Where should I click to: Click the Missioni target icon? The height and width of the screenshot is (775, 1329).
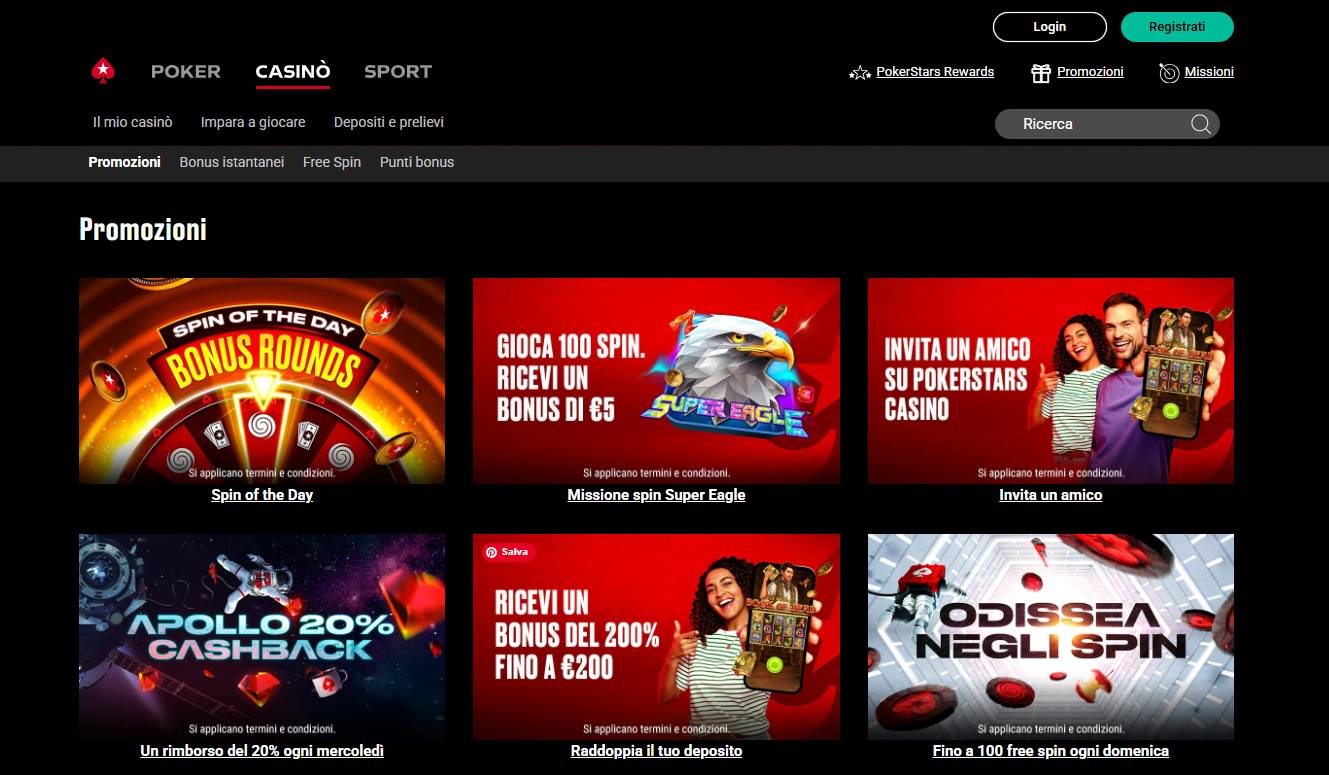[x=1169, y=72]
